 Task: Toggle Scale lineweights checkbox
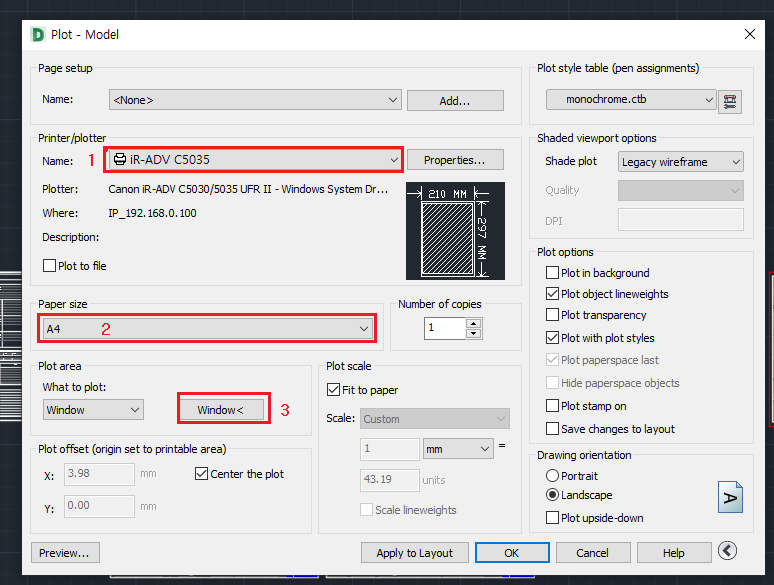366,509
